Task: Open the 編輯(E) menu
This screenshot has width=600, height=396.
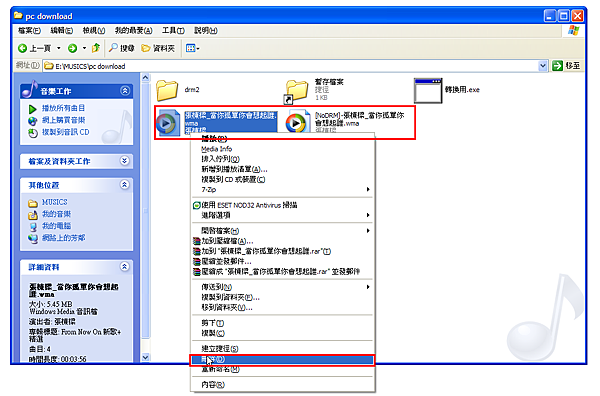Action: pyautogui.click(x=62, y=30)
